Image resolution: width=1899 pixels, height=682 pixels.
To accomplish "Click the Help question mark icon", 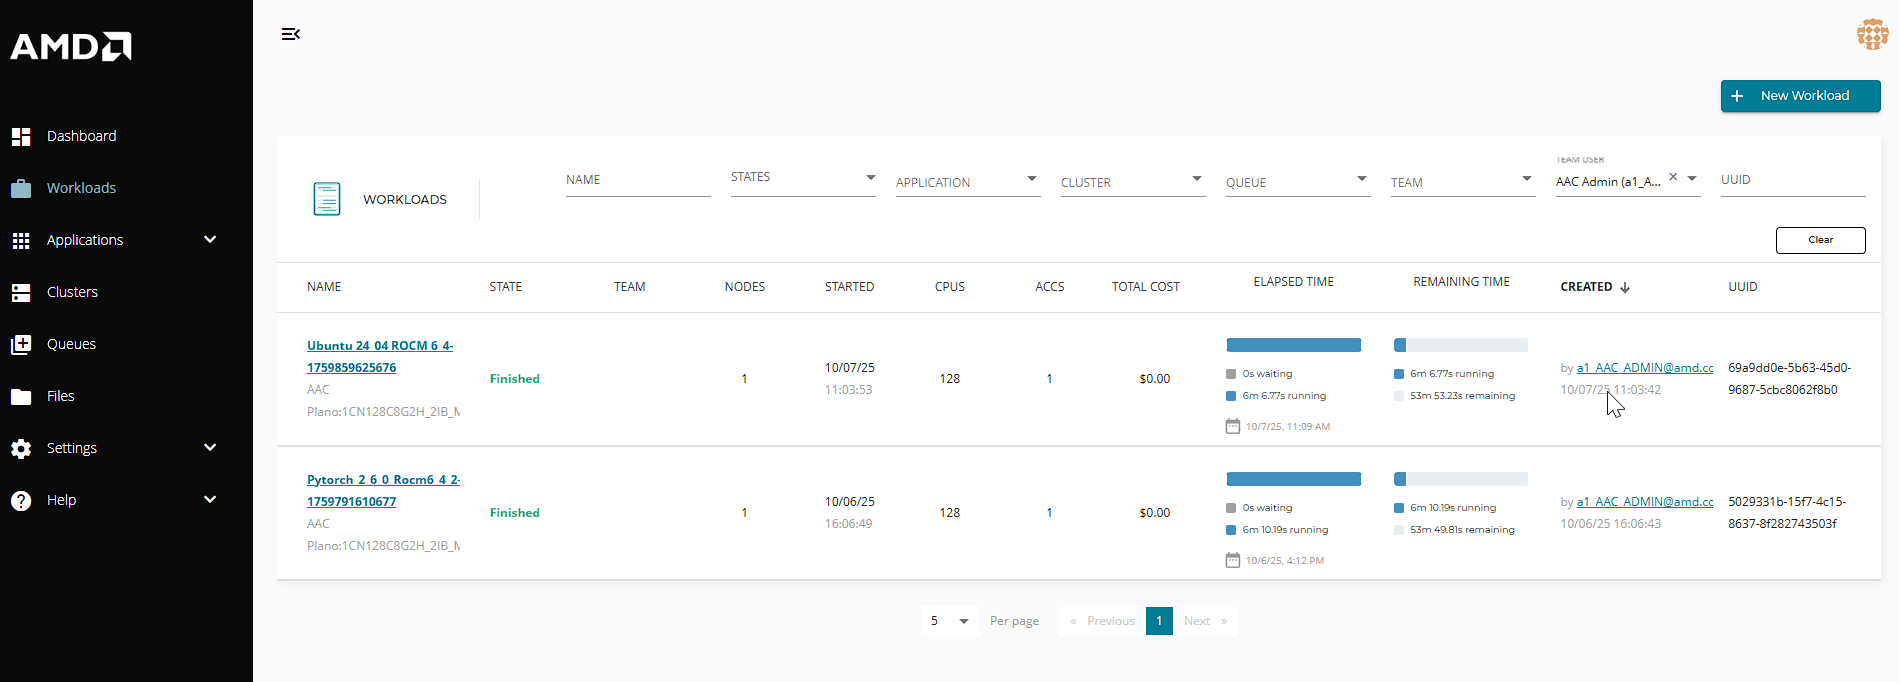I will 21,500.
